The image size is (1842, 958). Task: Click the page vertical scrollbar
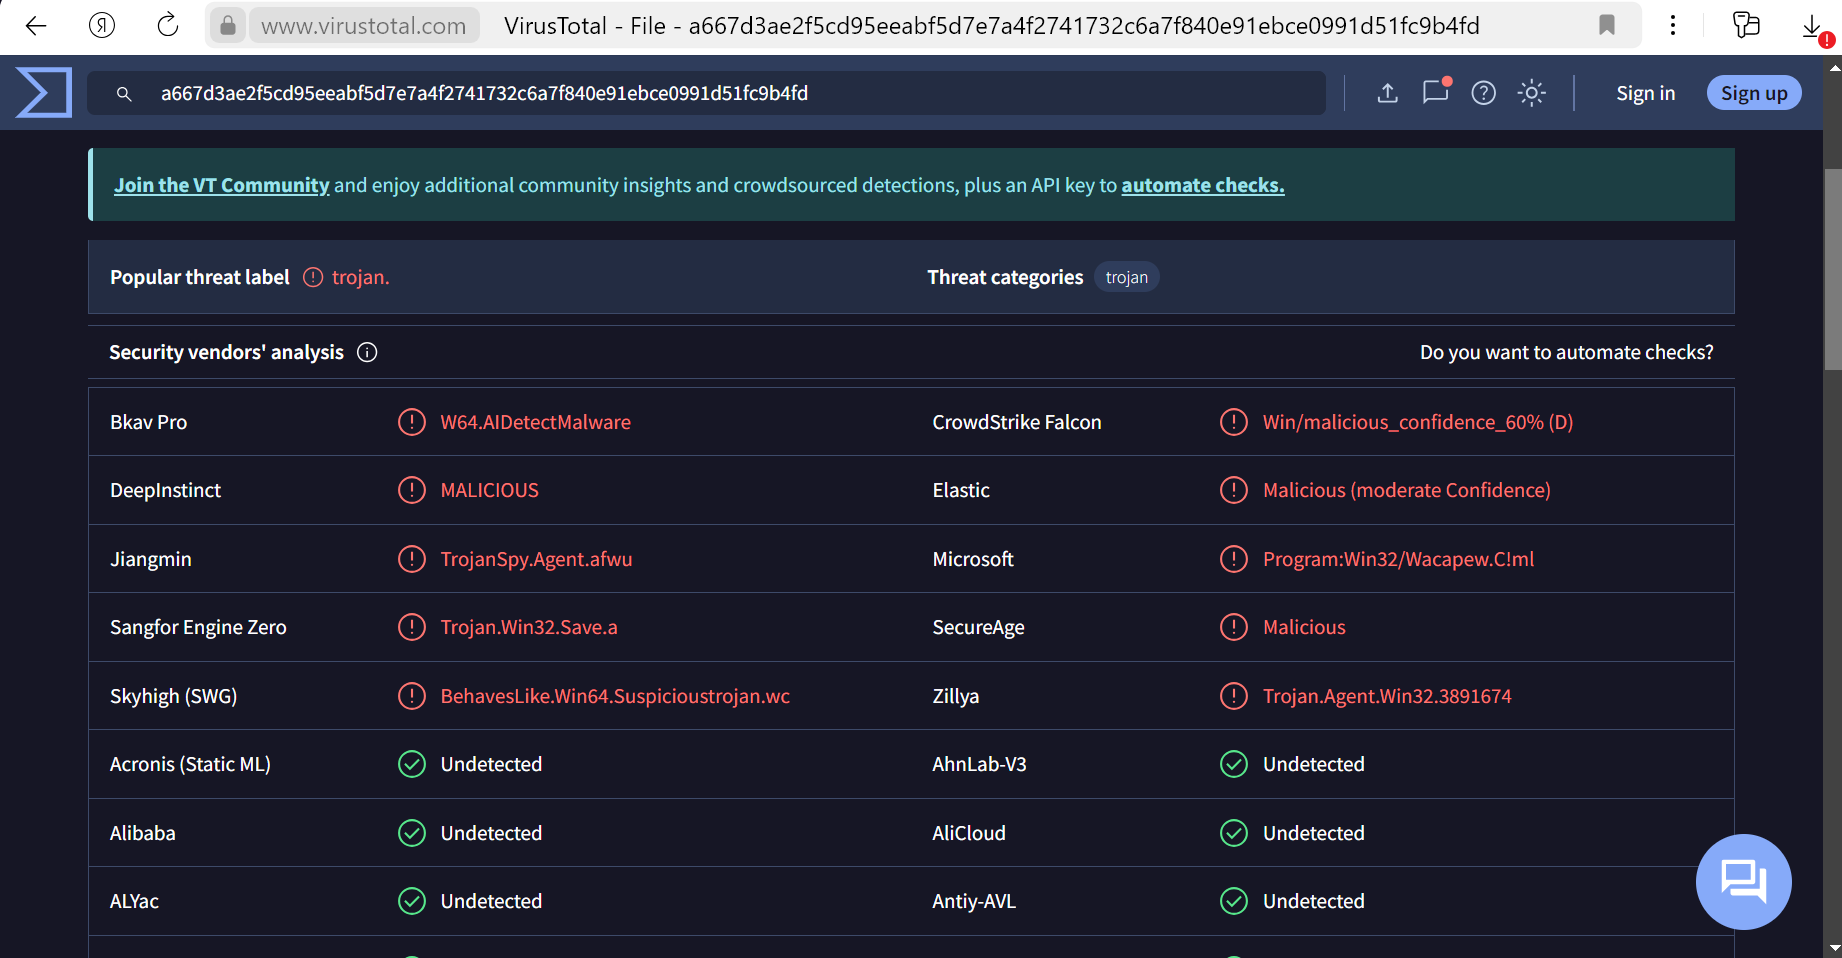(1833, 270)
